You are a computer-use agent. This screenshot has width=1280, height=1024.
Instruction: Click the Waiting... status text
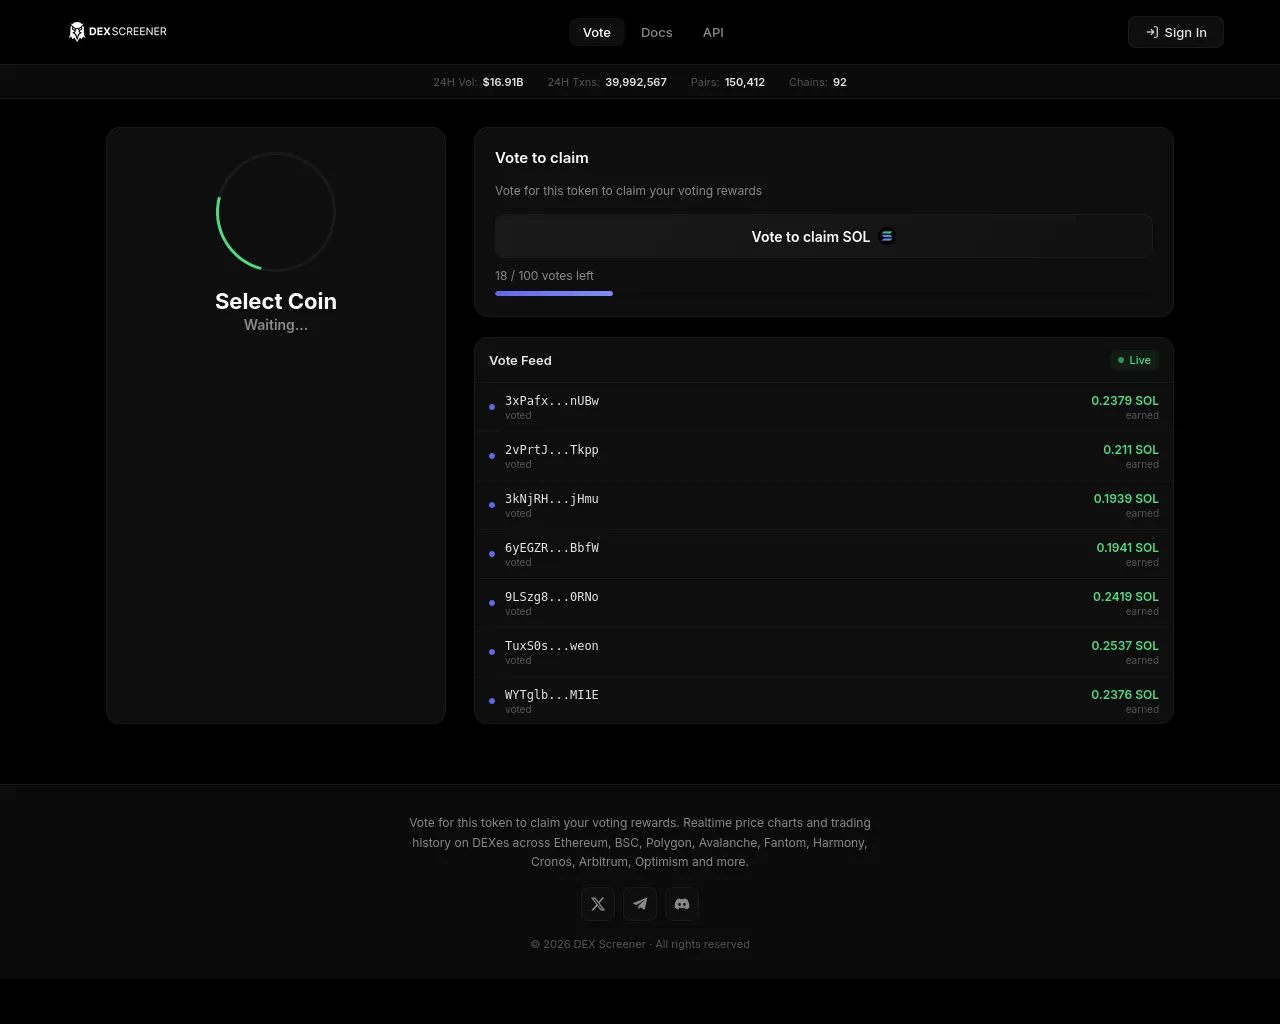[276, 325]
